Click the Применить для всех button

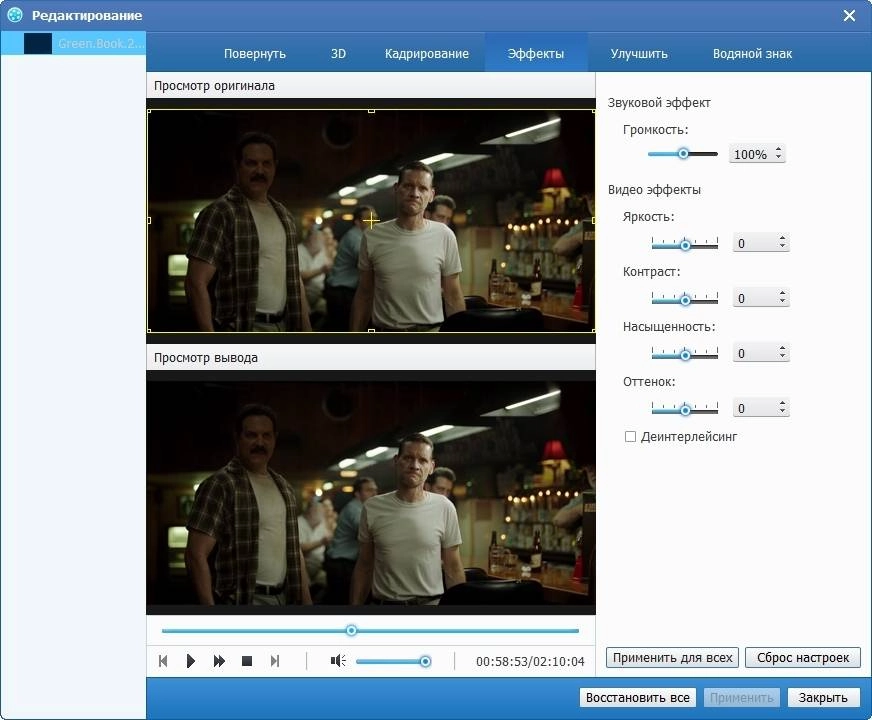click(x=672, y=658)
